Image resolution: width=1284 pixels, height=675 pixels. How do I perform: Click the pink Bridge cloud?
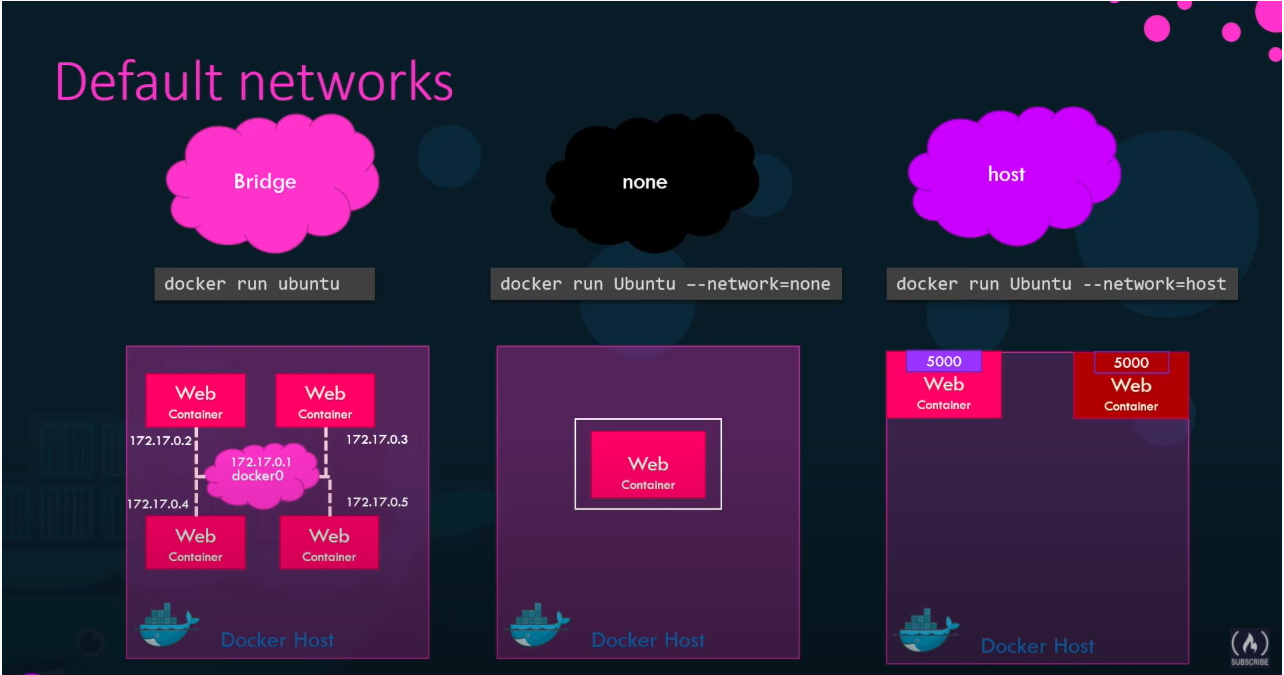265,182
